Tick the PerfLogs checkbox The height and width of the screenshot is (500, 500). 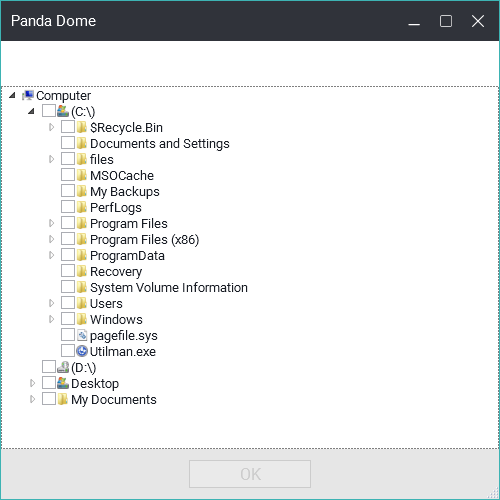pos(68,207)
